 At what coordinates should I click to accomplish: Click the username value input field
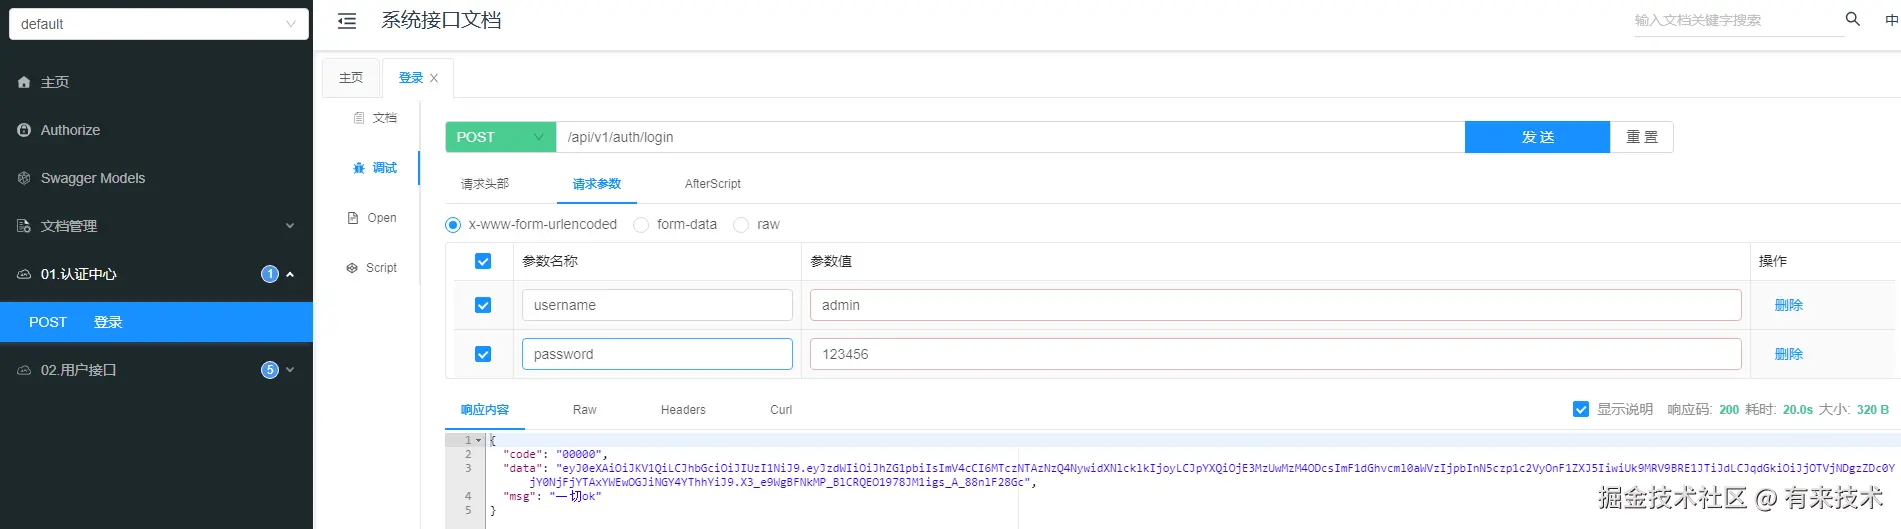tap(1275, 305)
